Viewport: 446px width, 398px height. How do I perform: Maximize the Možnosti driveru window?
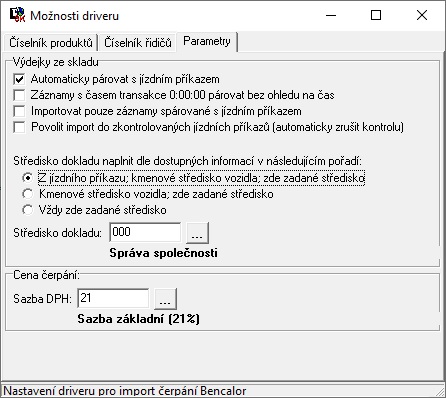(x=376, y=15)
